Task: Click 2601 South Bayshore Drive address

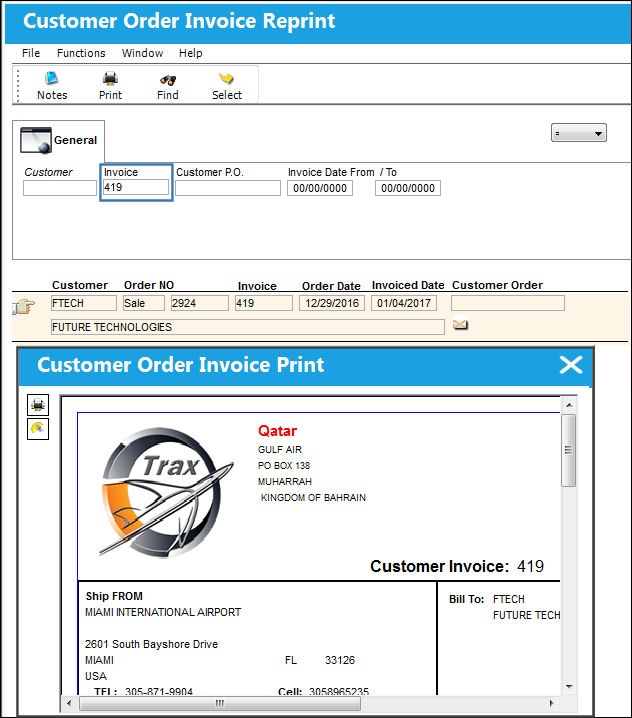Action: tap(151, 644)
